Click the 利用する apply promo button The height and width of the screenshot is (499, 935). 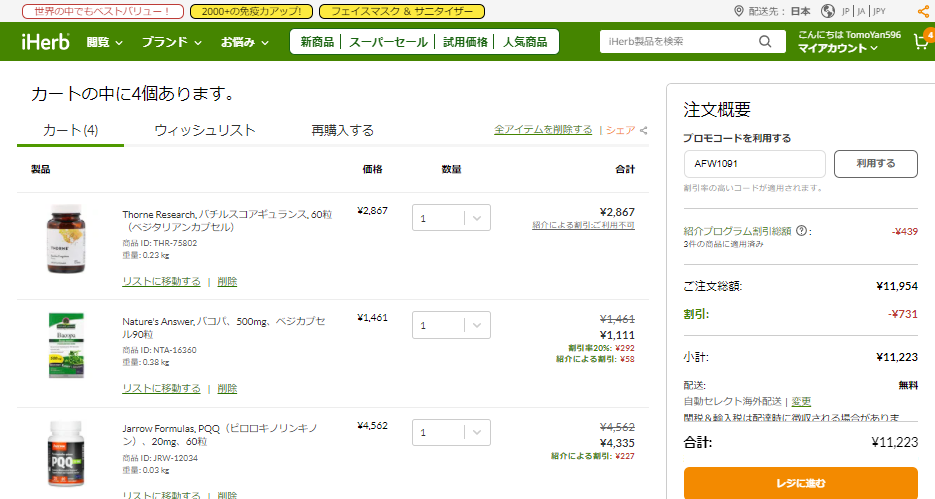click(875, 163)
